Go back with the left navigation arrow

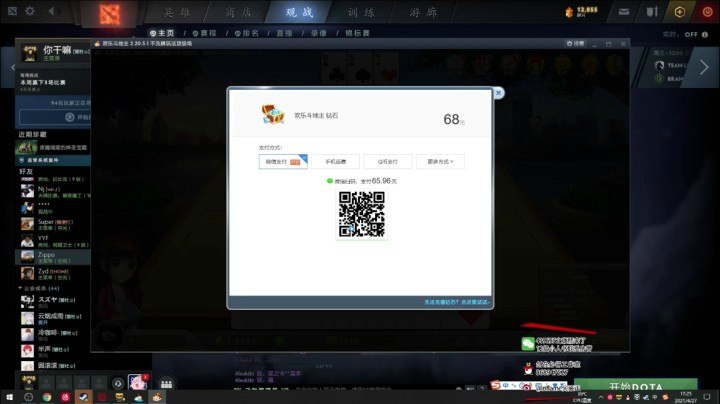coord(51,11)
